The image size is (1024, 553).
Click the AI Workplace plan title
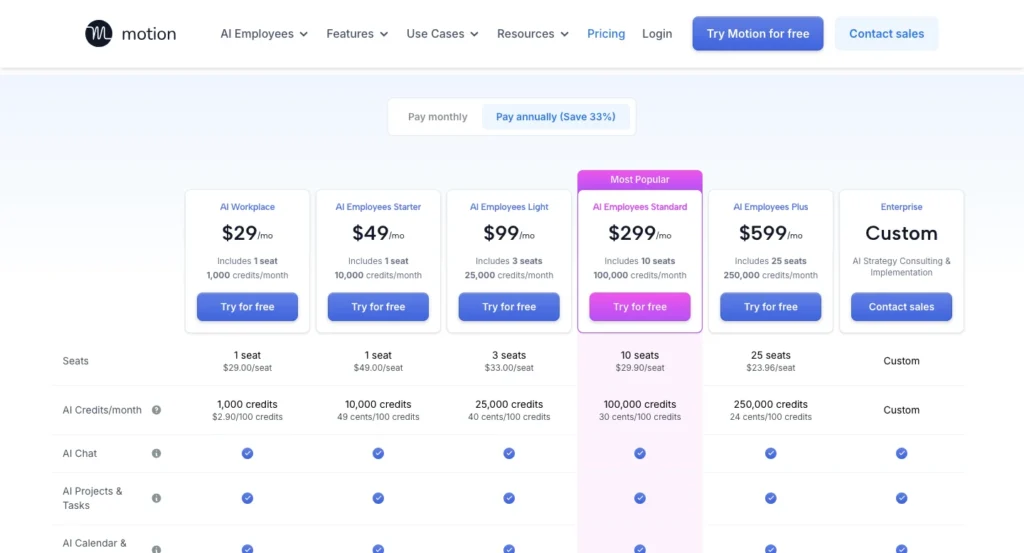coord(248,207)
